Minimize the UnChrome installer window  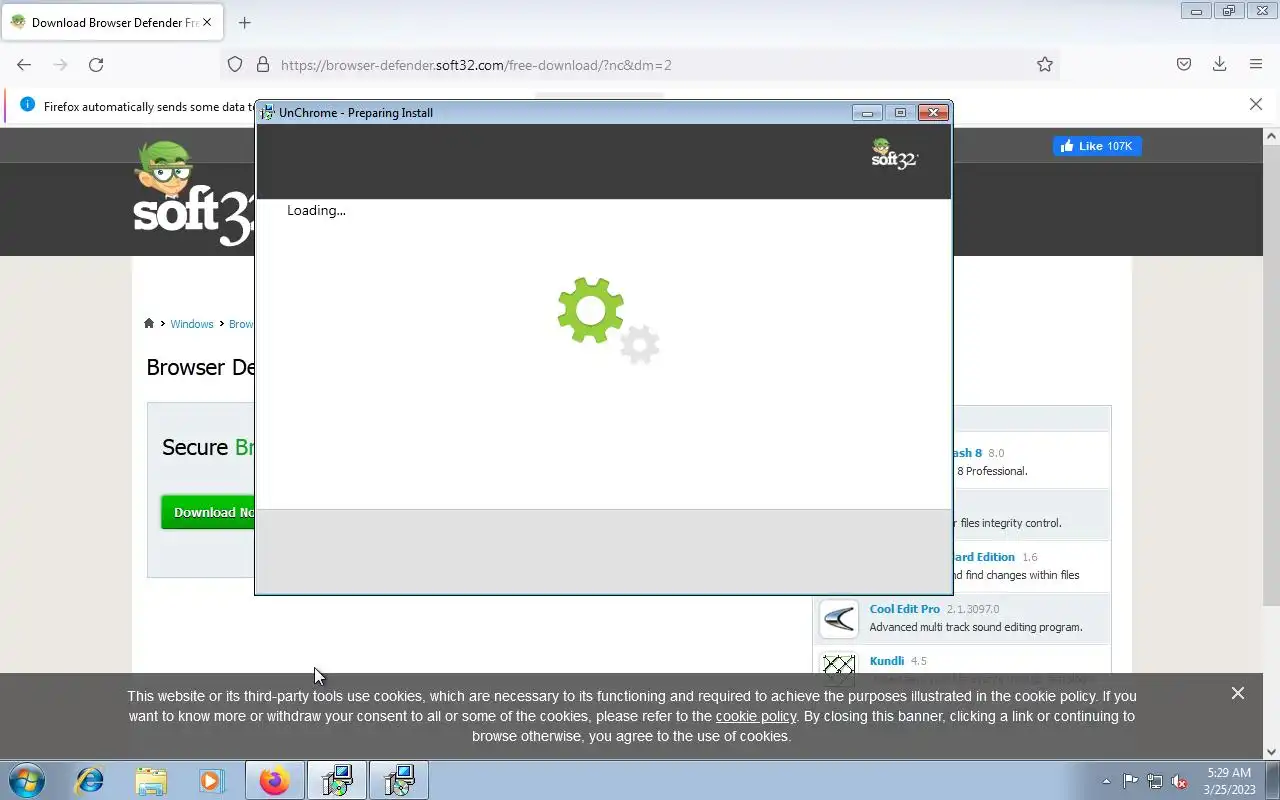tap(867, 112)
